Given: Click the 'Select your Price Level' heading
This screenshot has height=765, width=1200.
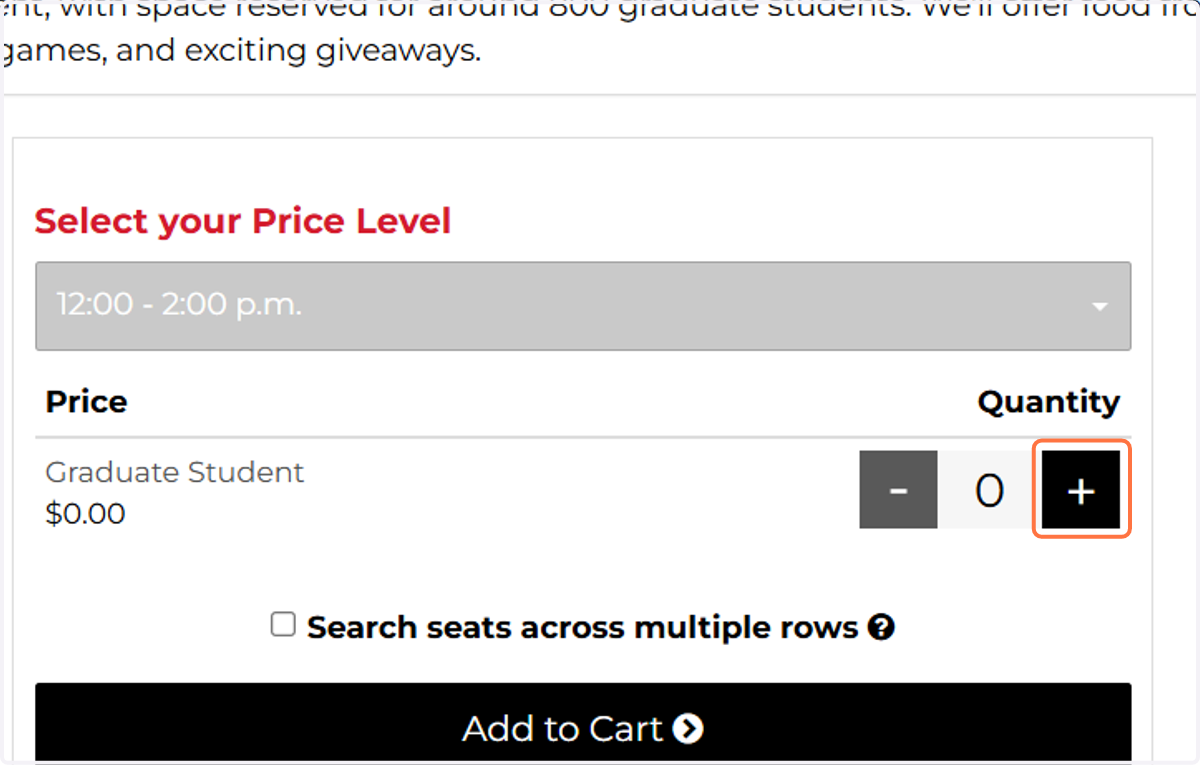Looking at the screenshot, I should [x=243, y=221].
